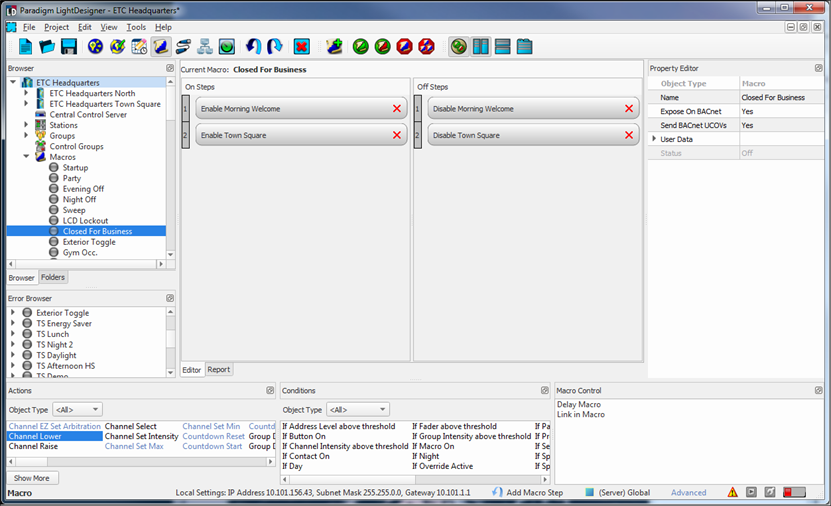Click the second green round macro icon
Viewport: 831px width, 506px height.
click(x=382, y=47)
